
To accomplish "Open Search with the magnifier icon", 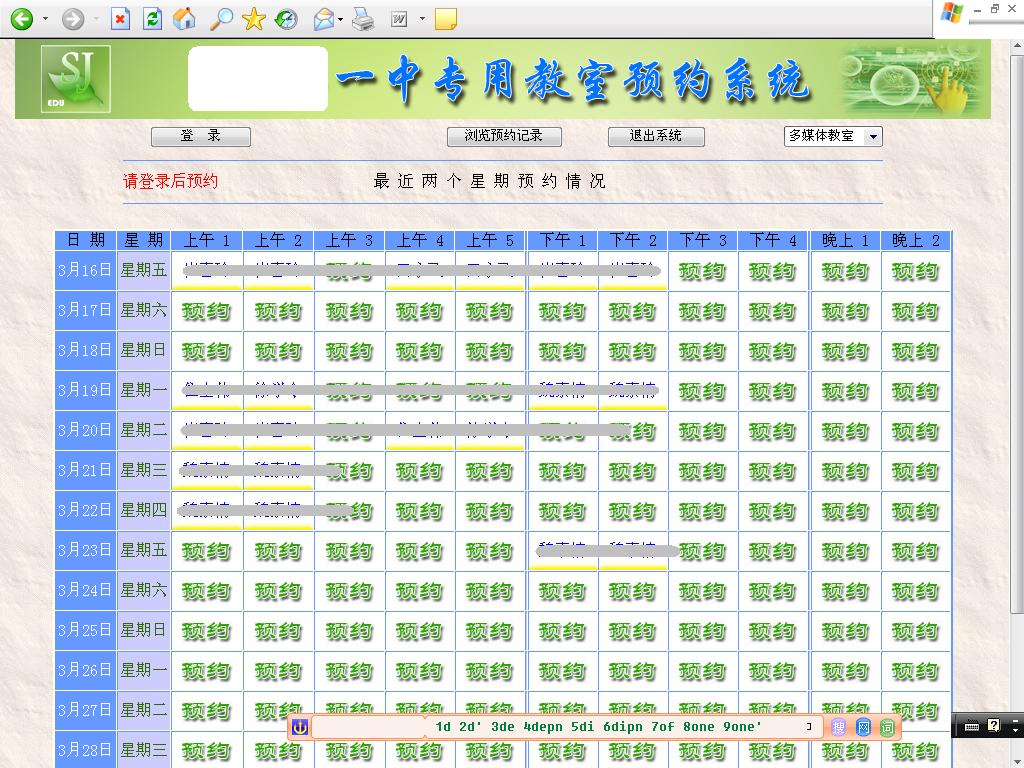I will click(x=221, y=18).
